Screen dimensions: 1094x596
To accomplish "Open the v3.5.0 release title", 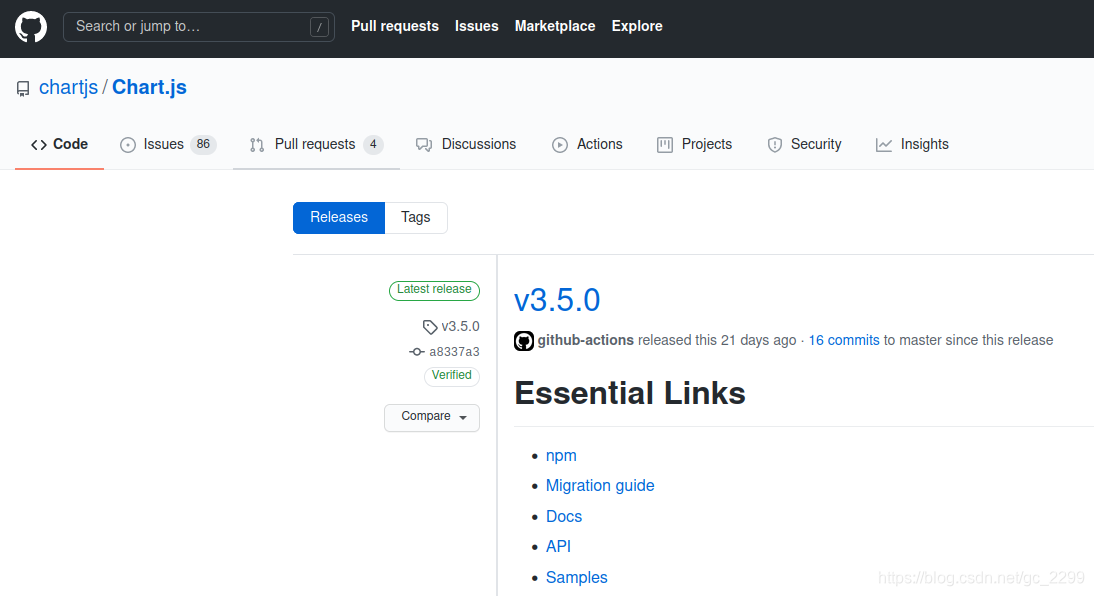I will [x=557, y=300].
